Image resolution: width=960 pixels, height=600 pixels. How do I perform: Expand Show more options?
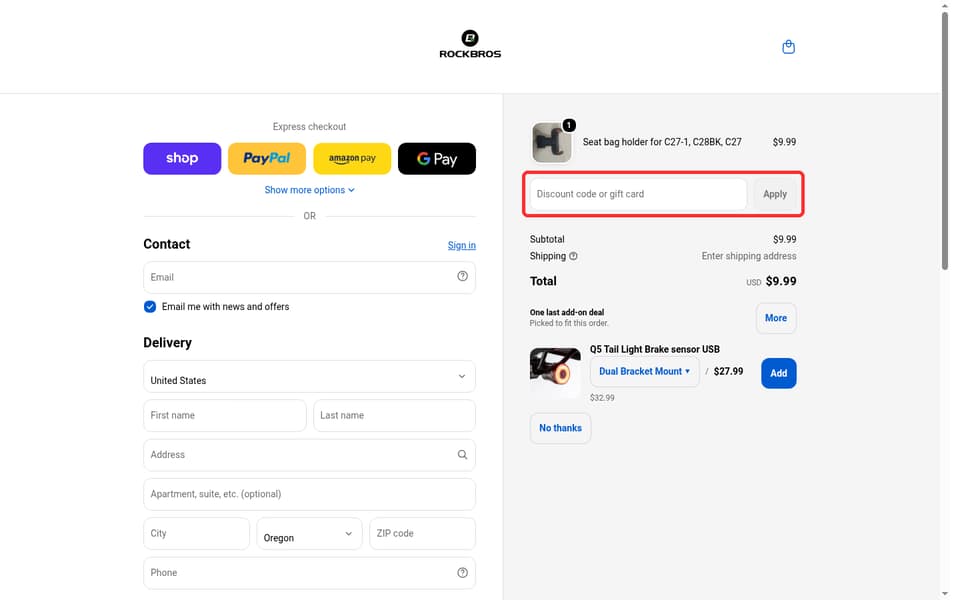click(309, 190)
